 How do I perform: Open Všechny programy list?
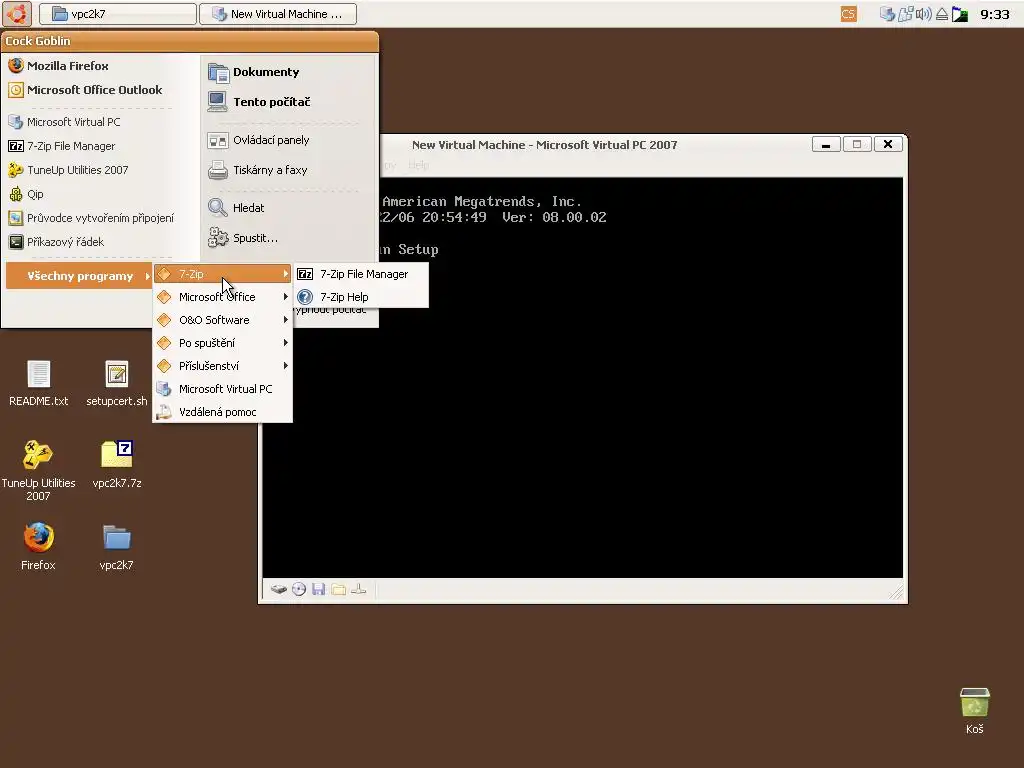coord(79,276)
